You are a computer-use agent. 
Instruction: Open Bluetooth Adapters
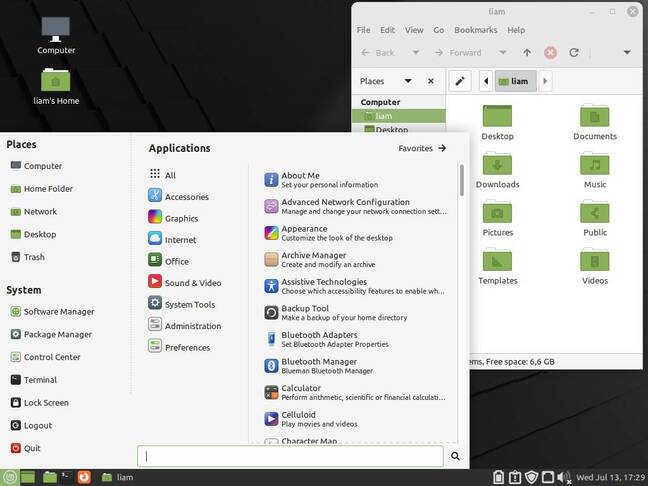pyautogui.click(x=355, y=339)
